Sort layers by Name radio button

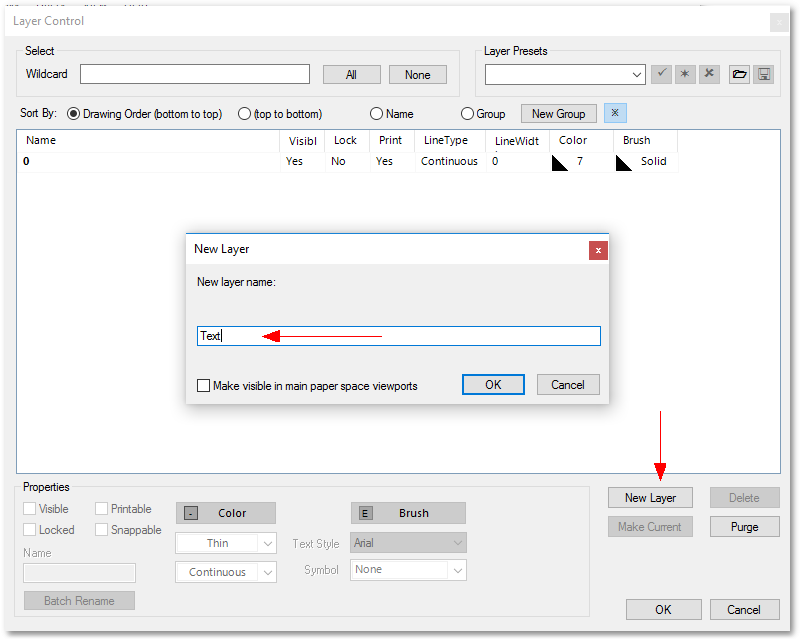click(x=376, y=114)
